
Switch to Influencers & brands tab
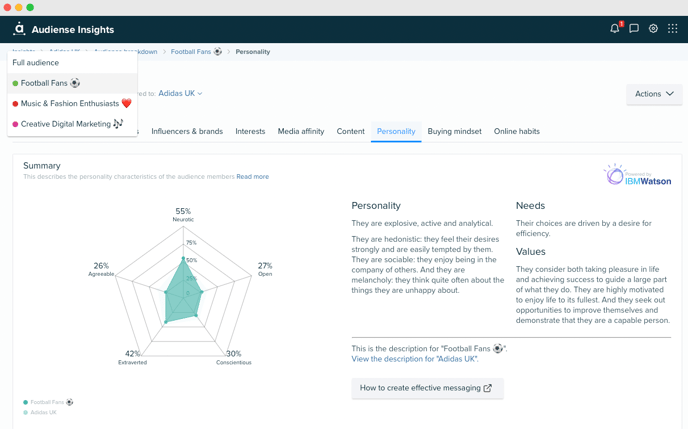pos(187,131)
